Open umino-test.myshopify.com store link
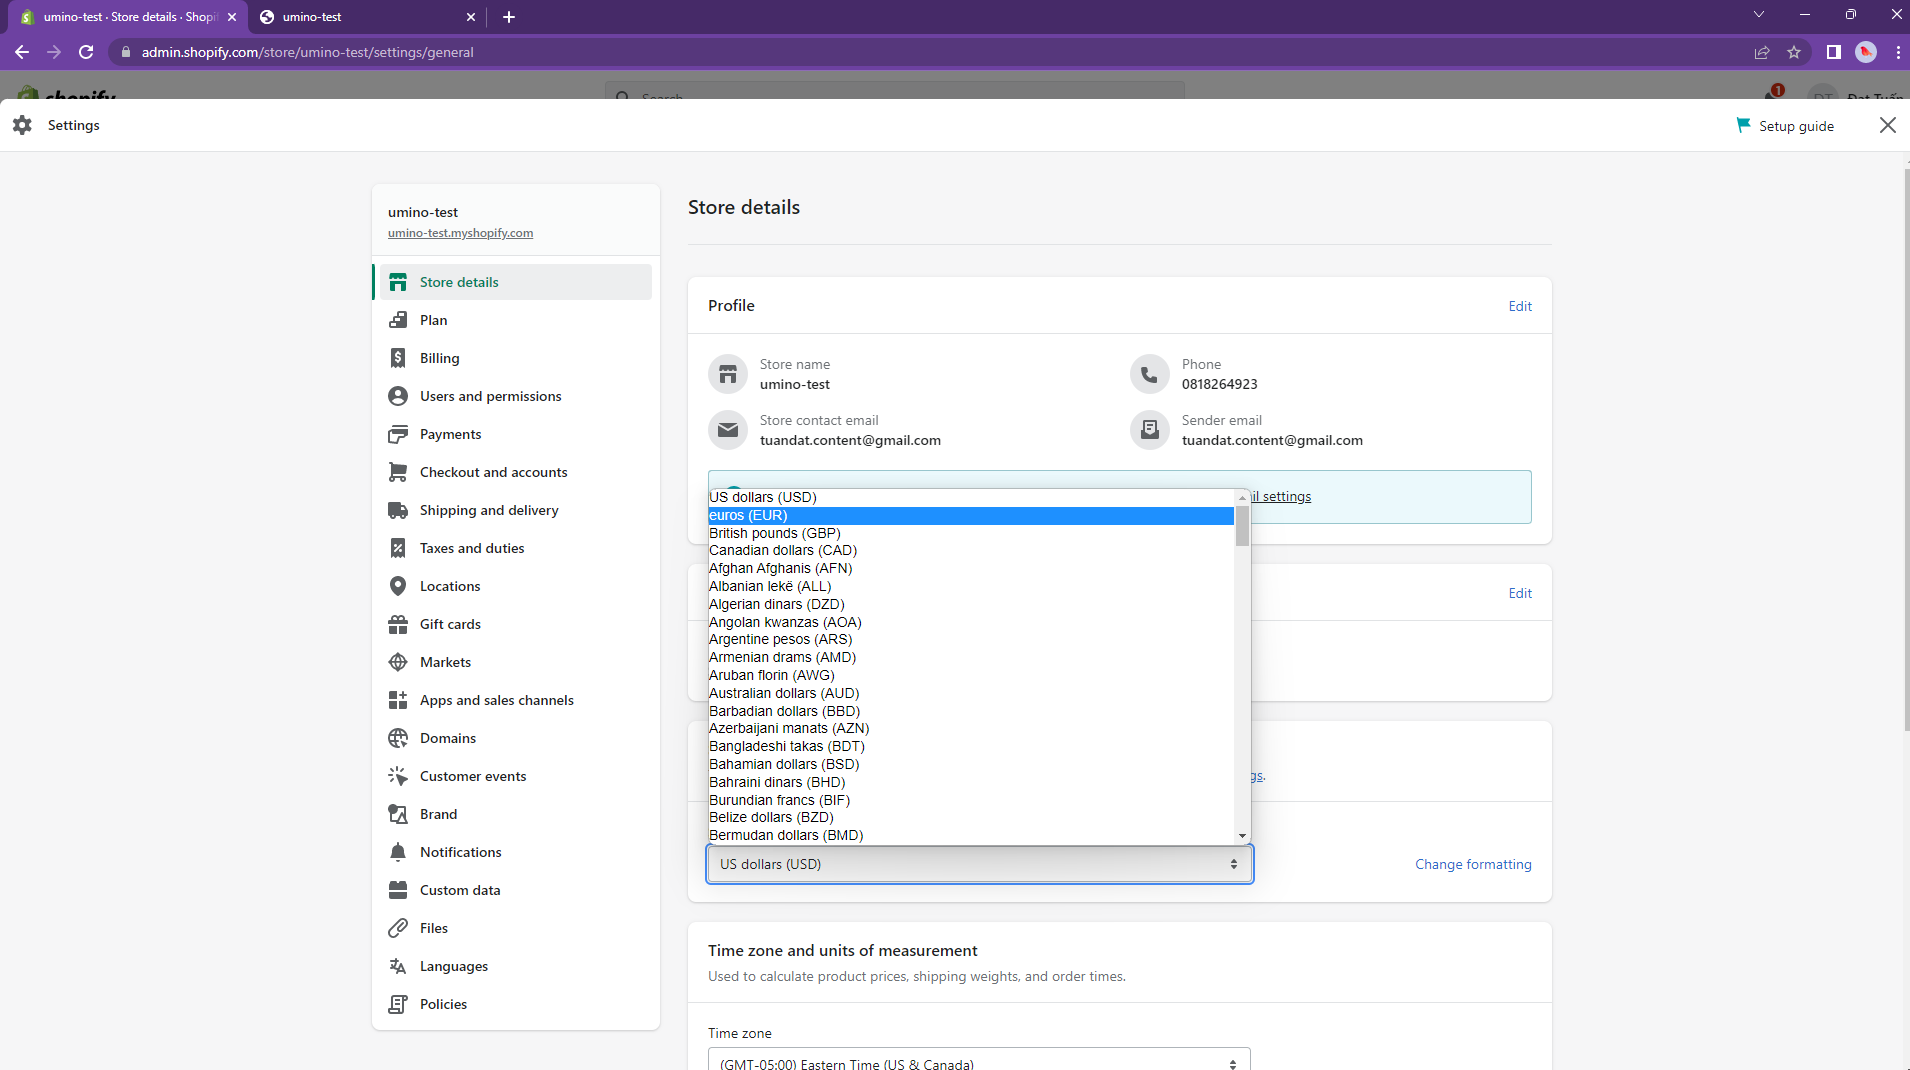The image size is (1910, 1070). click(x=460, y=233)
